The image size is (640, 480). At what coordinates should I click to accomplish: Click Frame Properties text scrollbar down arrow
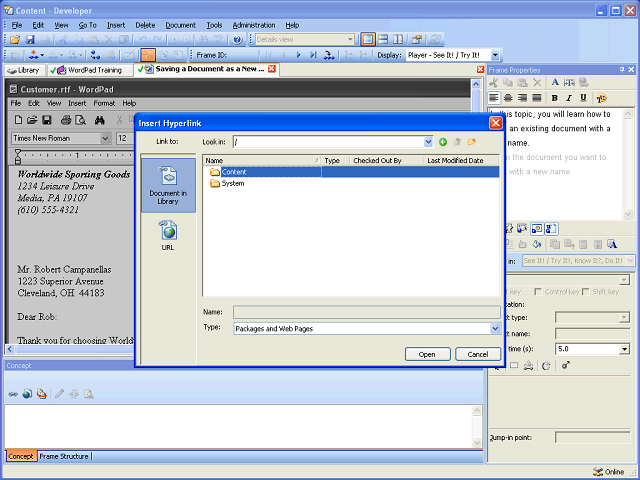point(628,214)
